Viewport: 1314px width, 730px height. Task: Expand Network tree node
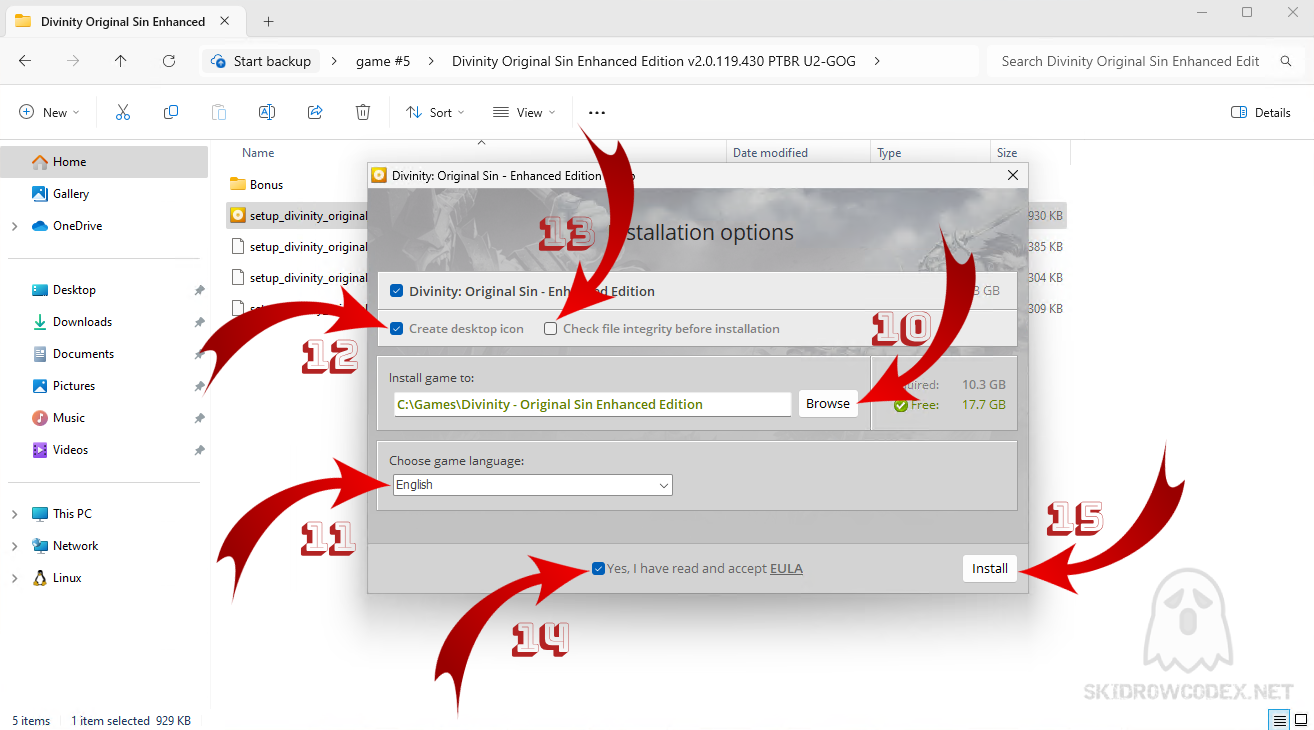(14, 546)
